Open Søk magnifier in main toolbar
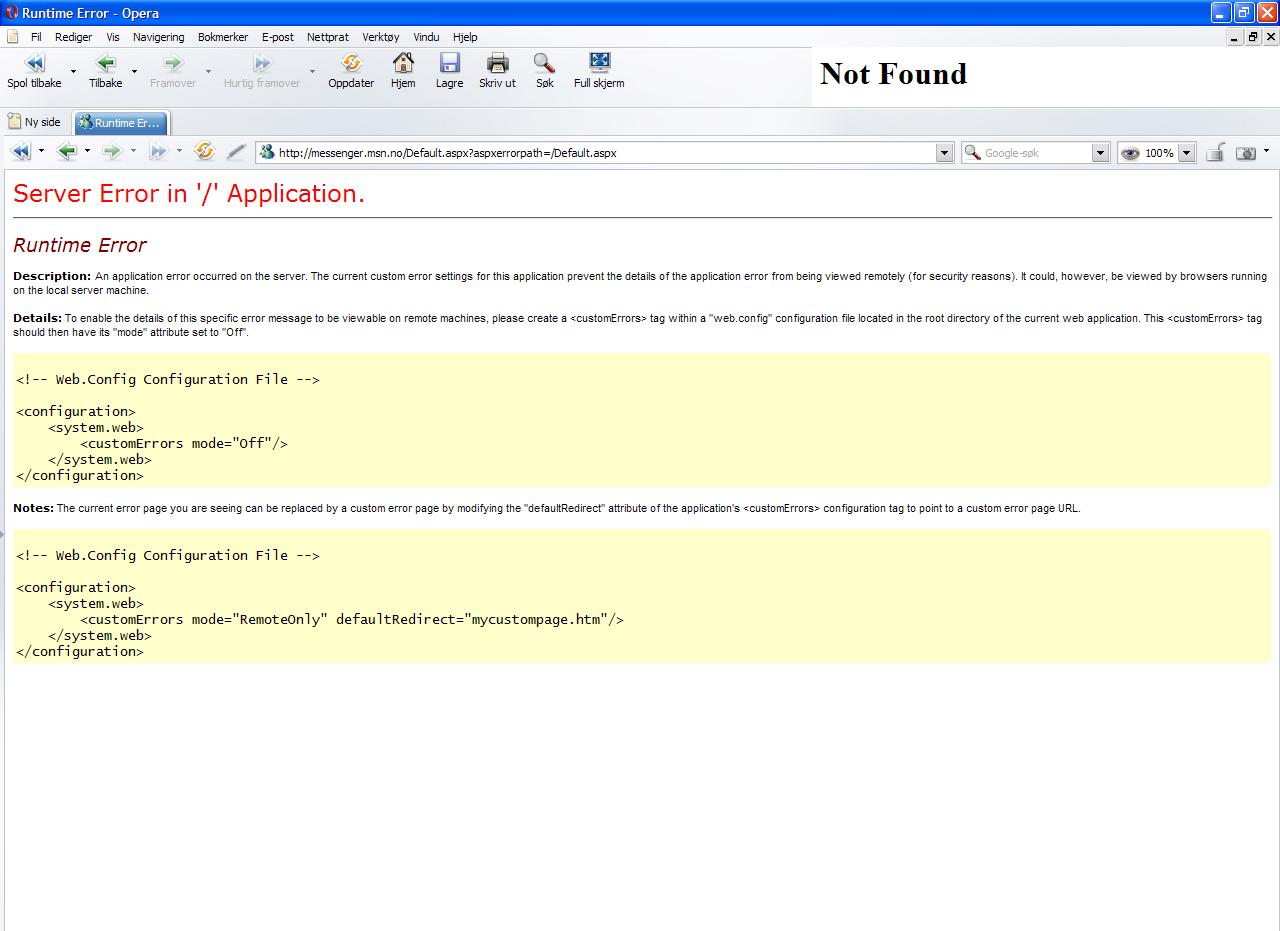This screenshot has width=1280, height=931. tap(544, 65)
